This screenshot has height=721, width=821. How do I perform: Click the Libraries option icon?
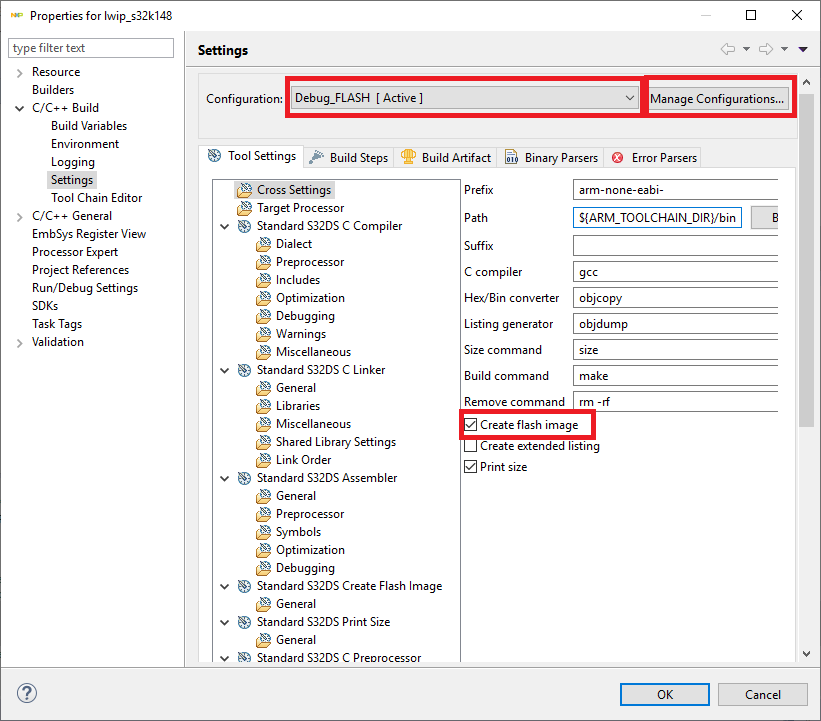pos(263,406)
